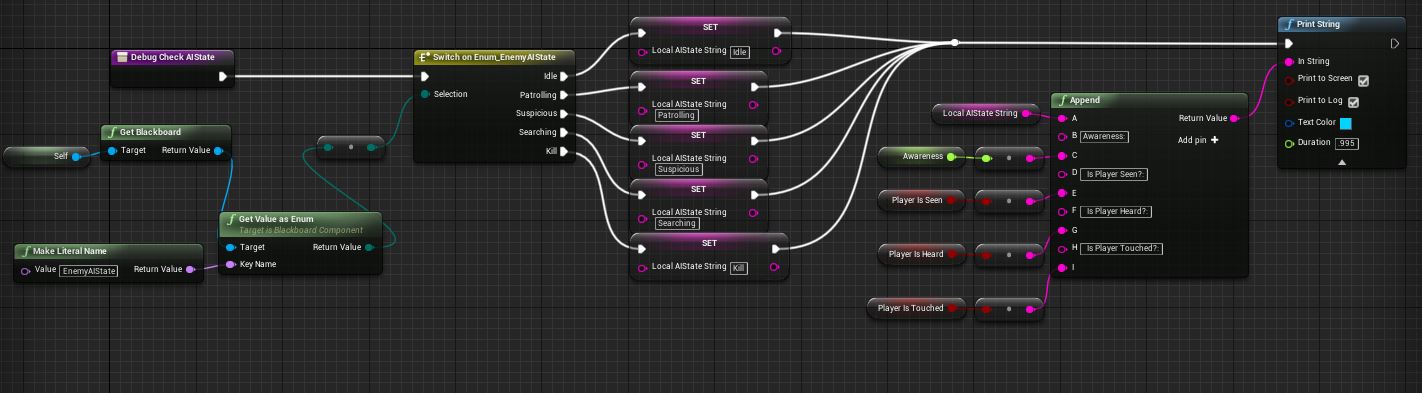Edit the Append D field 'Is Player Seen?:'
This screenshot has width=1422, height=393.
tap(1115, 174)
